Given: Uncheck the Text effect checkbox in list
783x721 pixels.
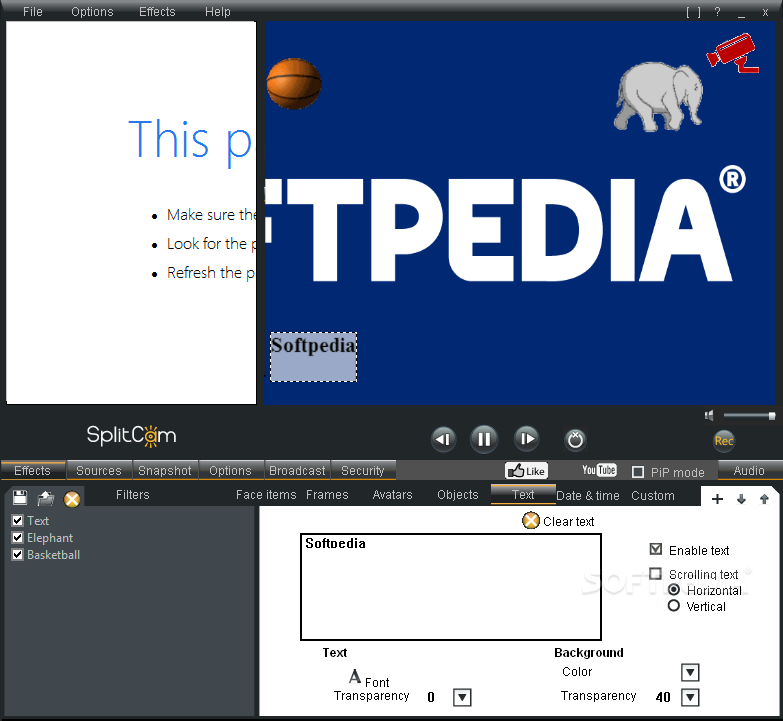Looking at the screenshot, I should pos(17,520).
